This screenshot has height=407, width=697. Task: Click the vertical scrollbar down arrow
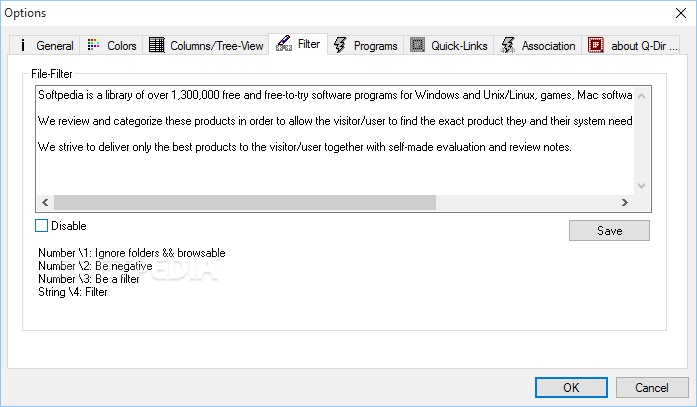(641, 186)
